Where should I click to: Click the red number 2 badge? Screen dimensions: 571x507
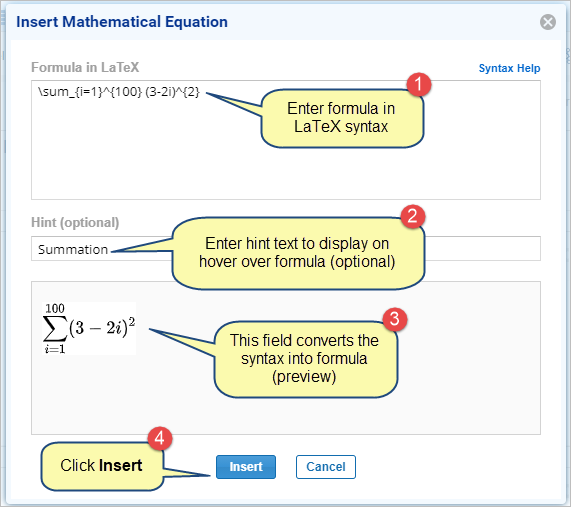pyautogui.click(x=413, y=216)
